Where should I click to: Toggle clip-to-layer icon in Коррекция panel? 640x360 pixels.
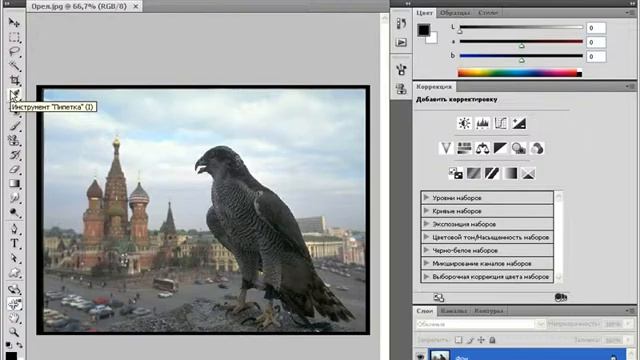(561, 297)
